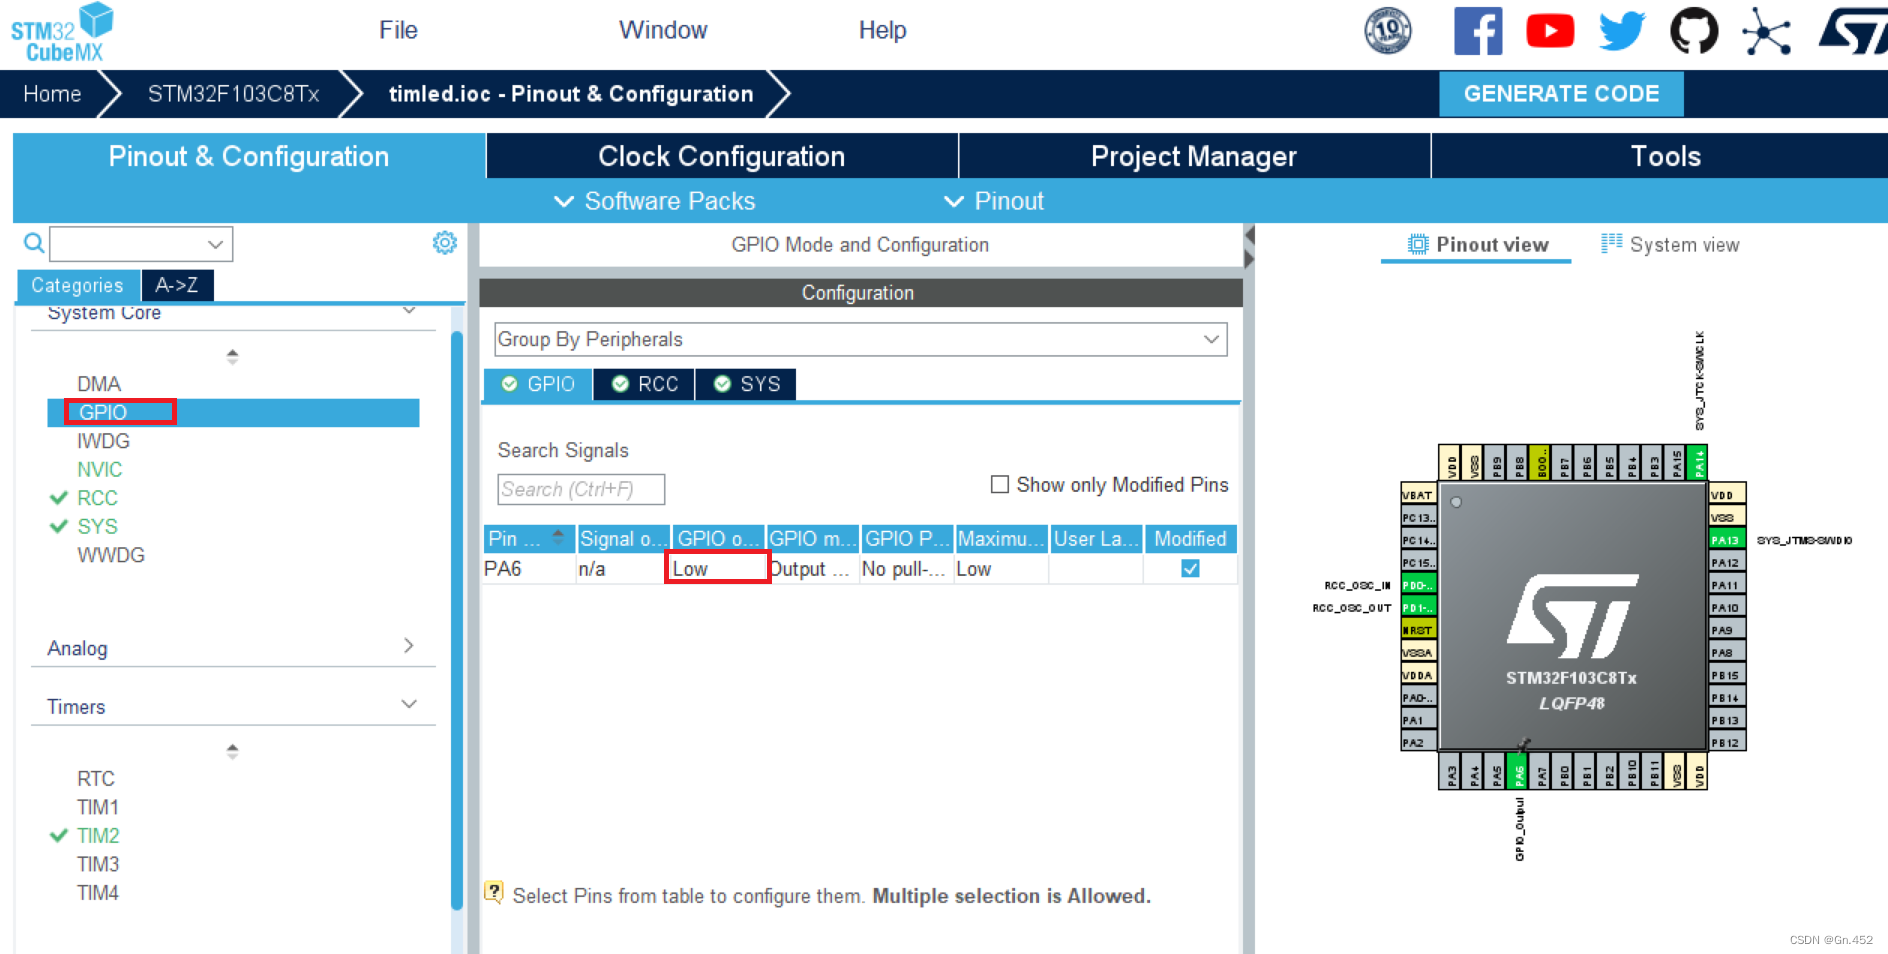Select RTC in the Timers list

tap(96, 778)
